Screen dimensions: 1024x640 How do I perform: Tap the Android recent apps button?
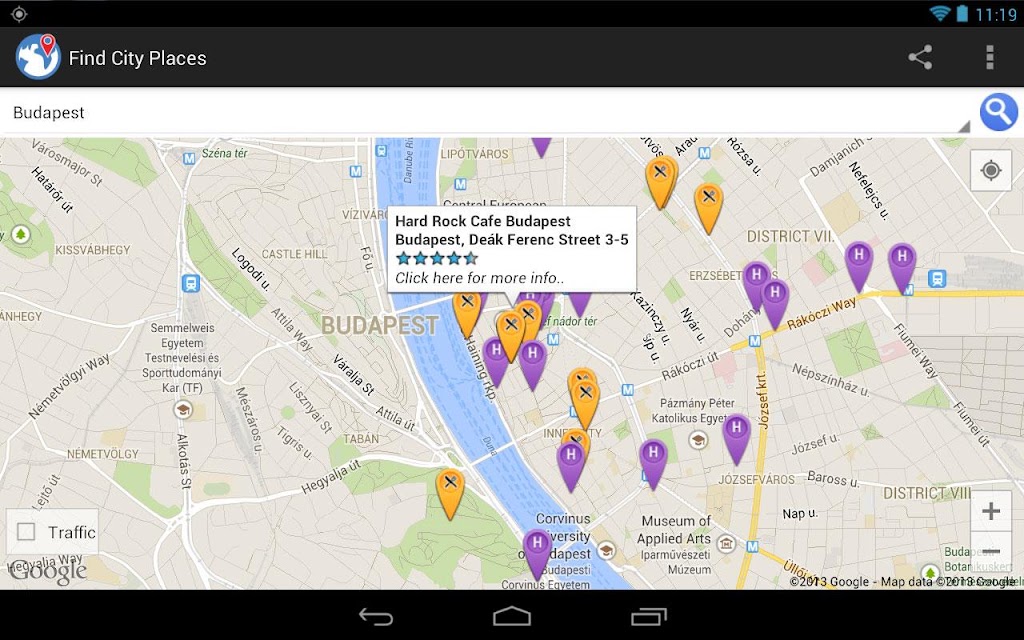(x=648, y=616)
